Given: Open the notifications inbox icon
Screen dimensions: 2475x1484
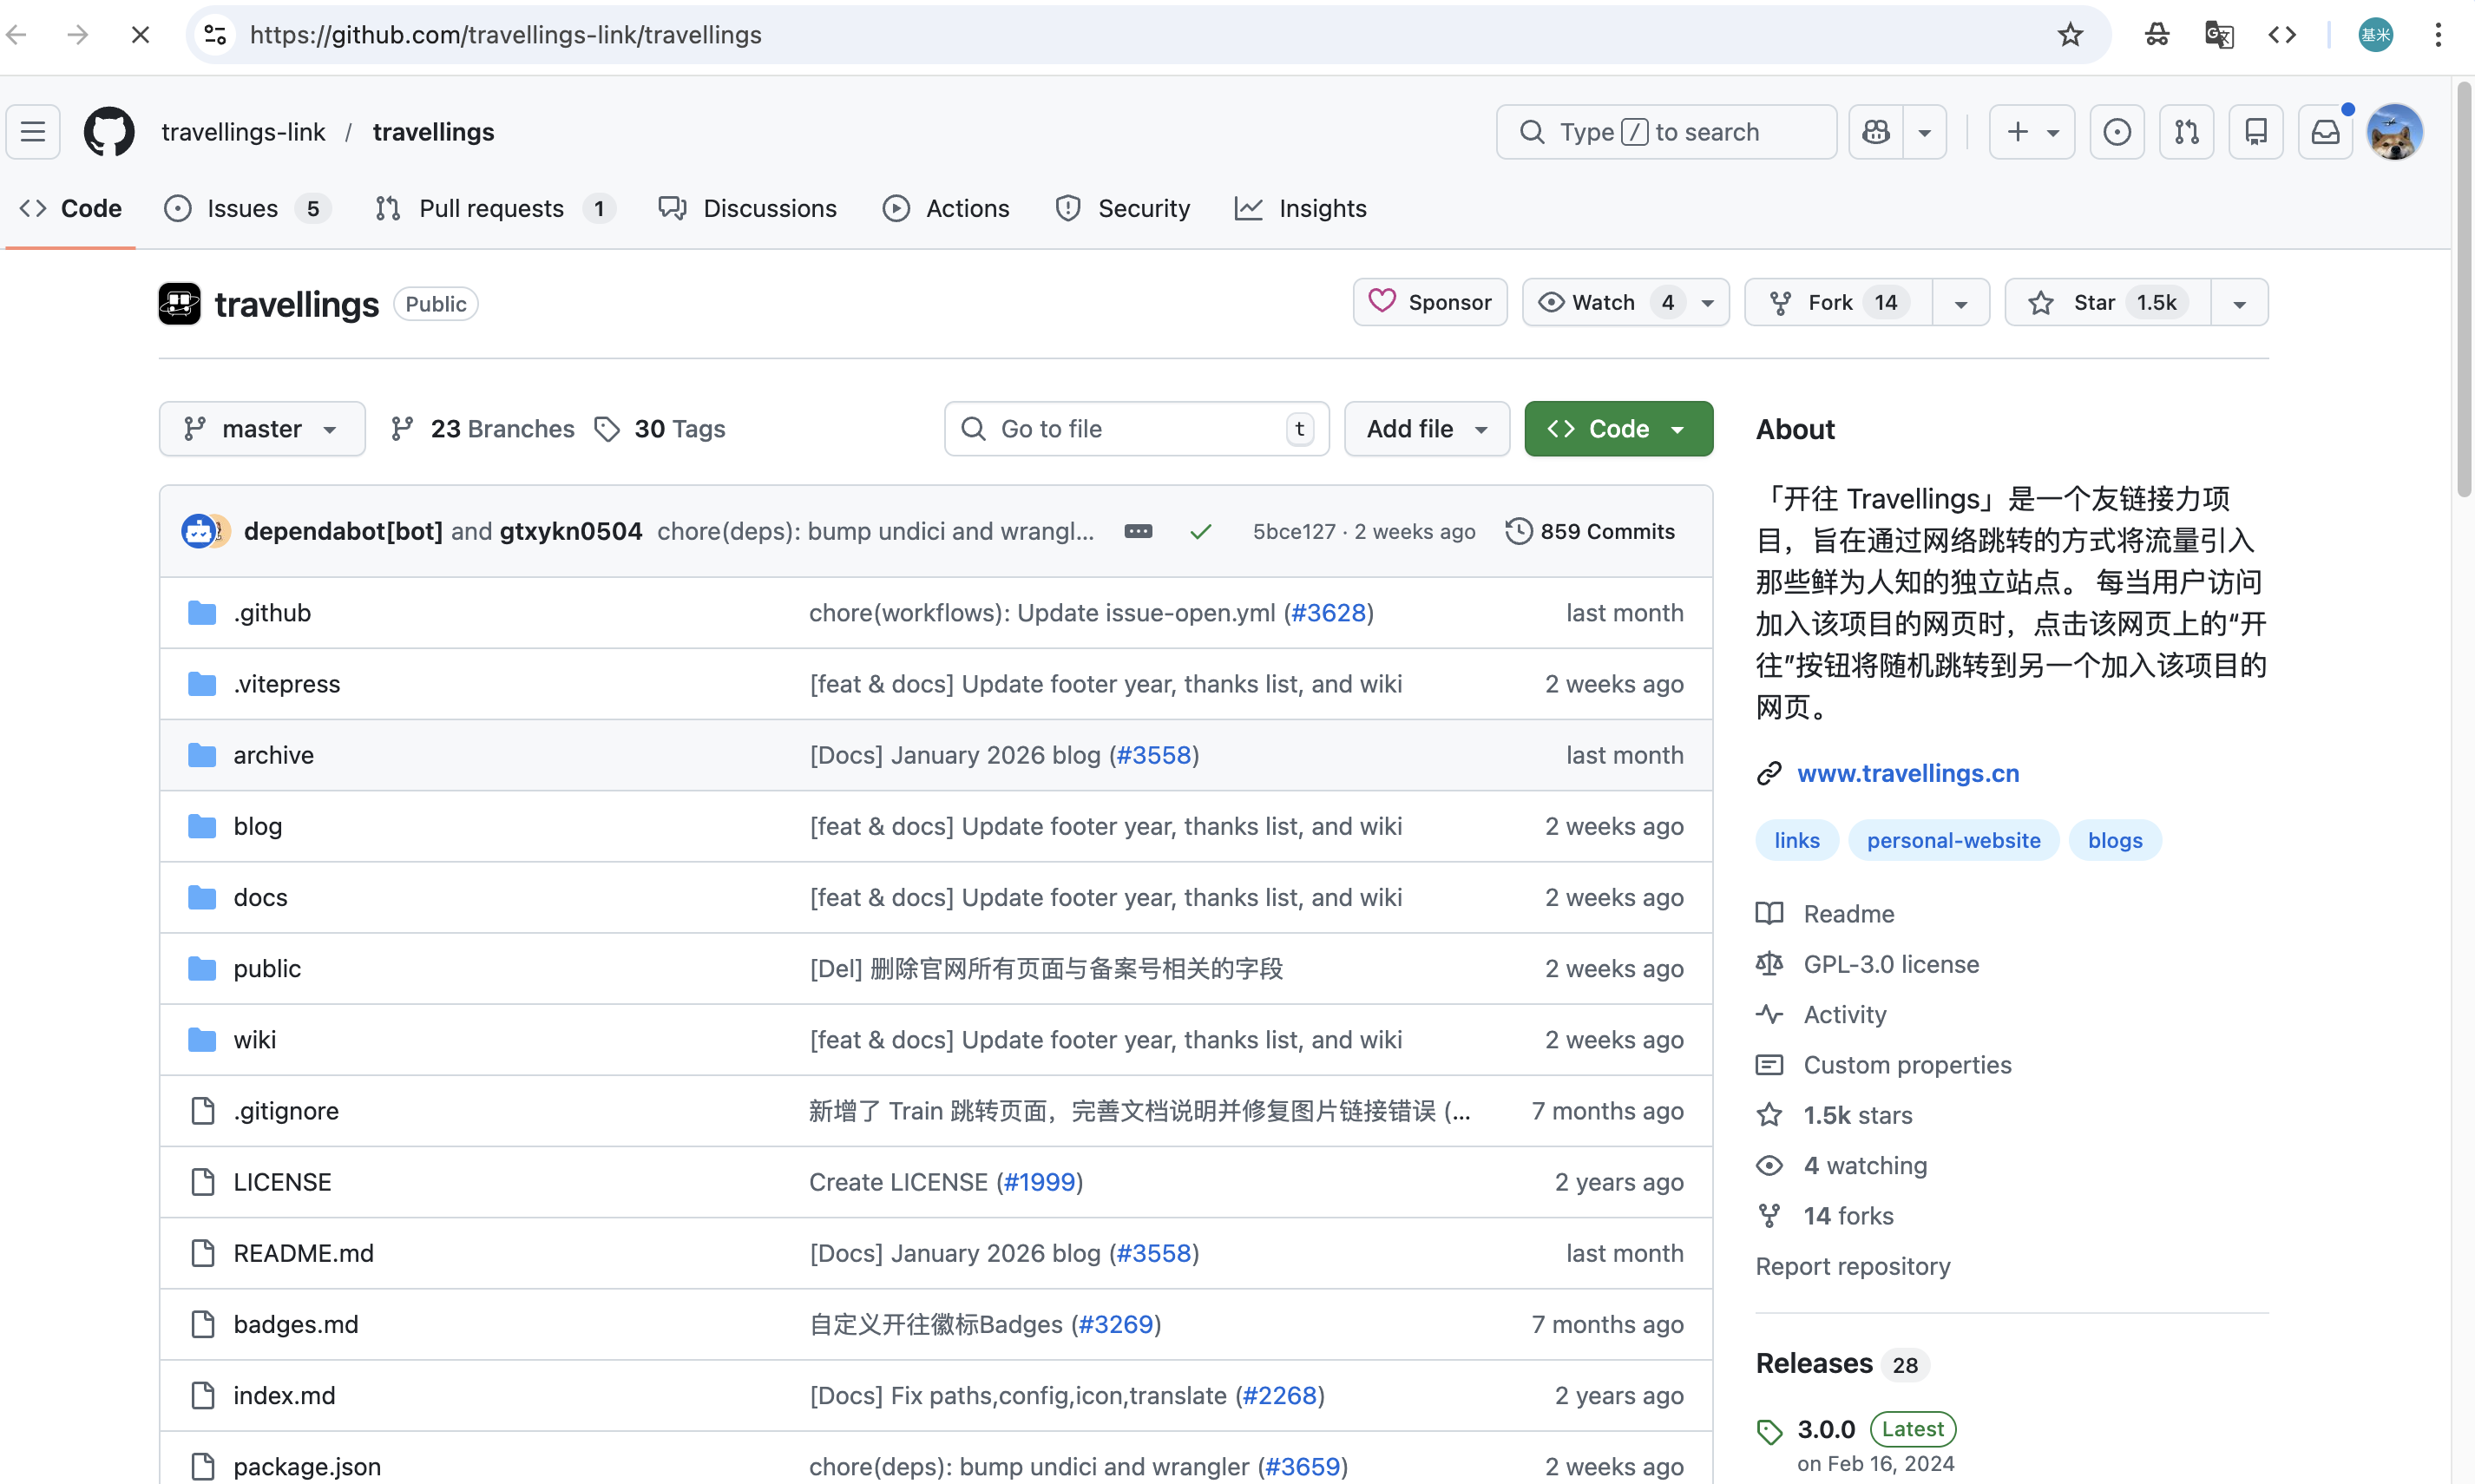Looking at the screenshot, I should click(2325, 132).
